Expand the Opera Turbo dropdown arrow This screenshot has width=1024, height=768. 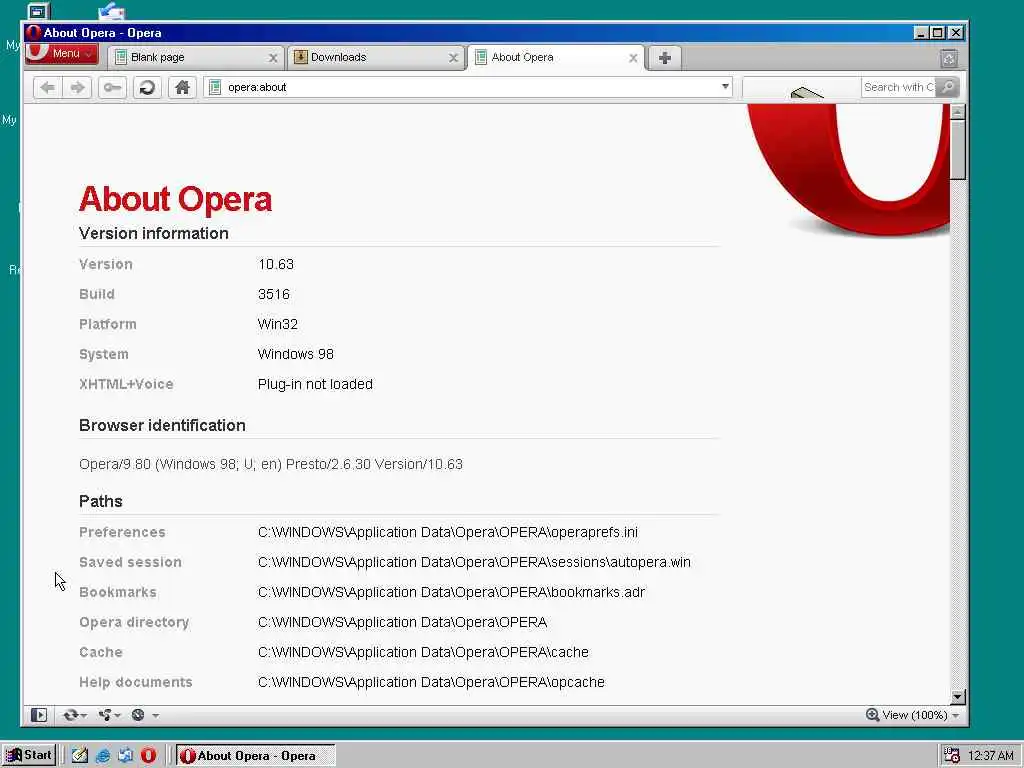[x=155, y=716]
